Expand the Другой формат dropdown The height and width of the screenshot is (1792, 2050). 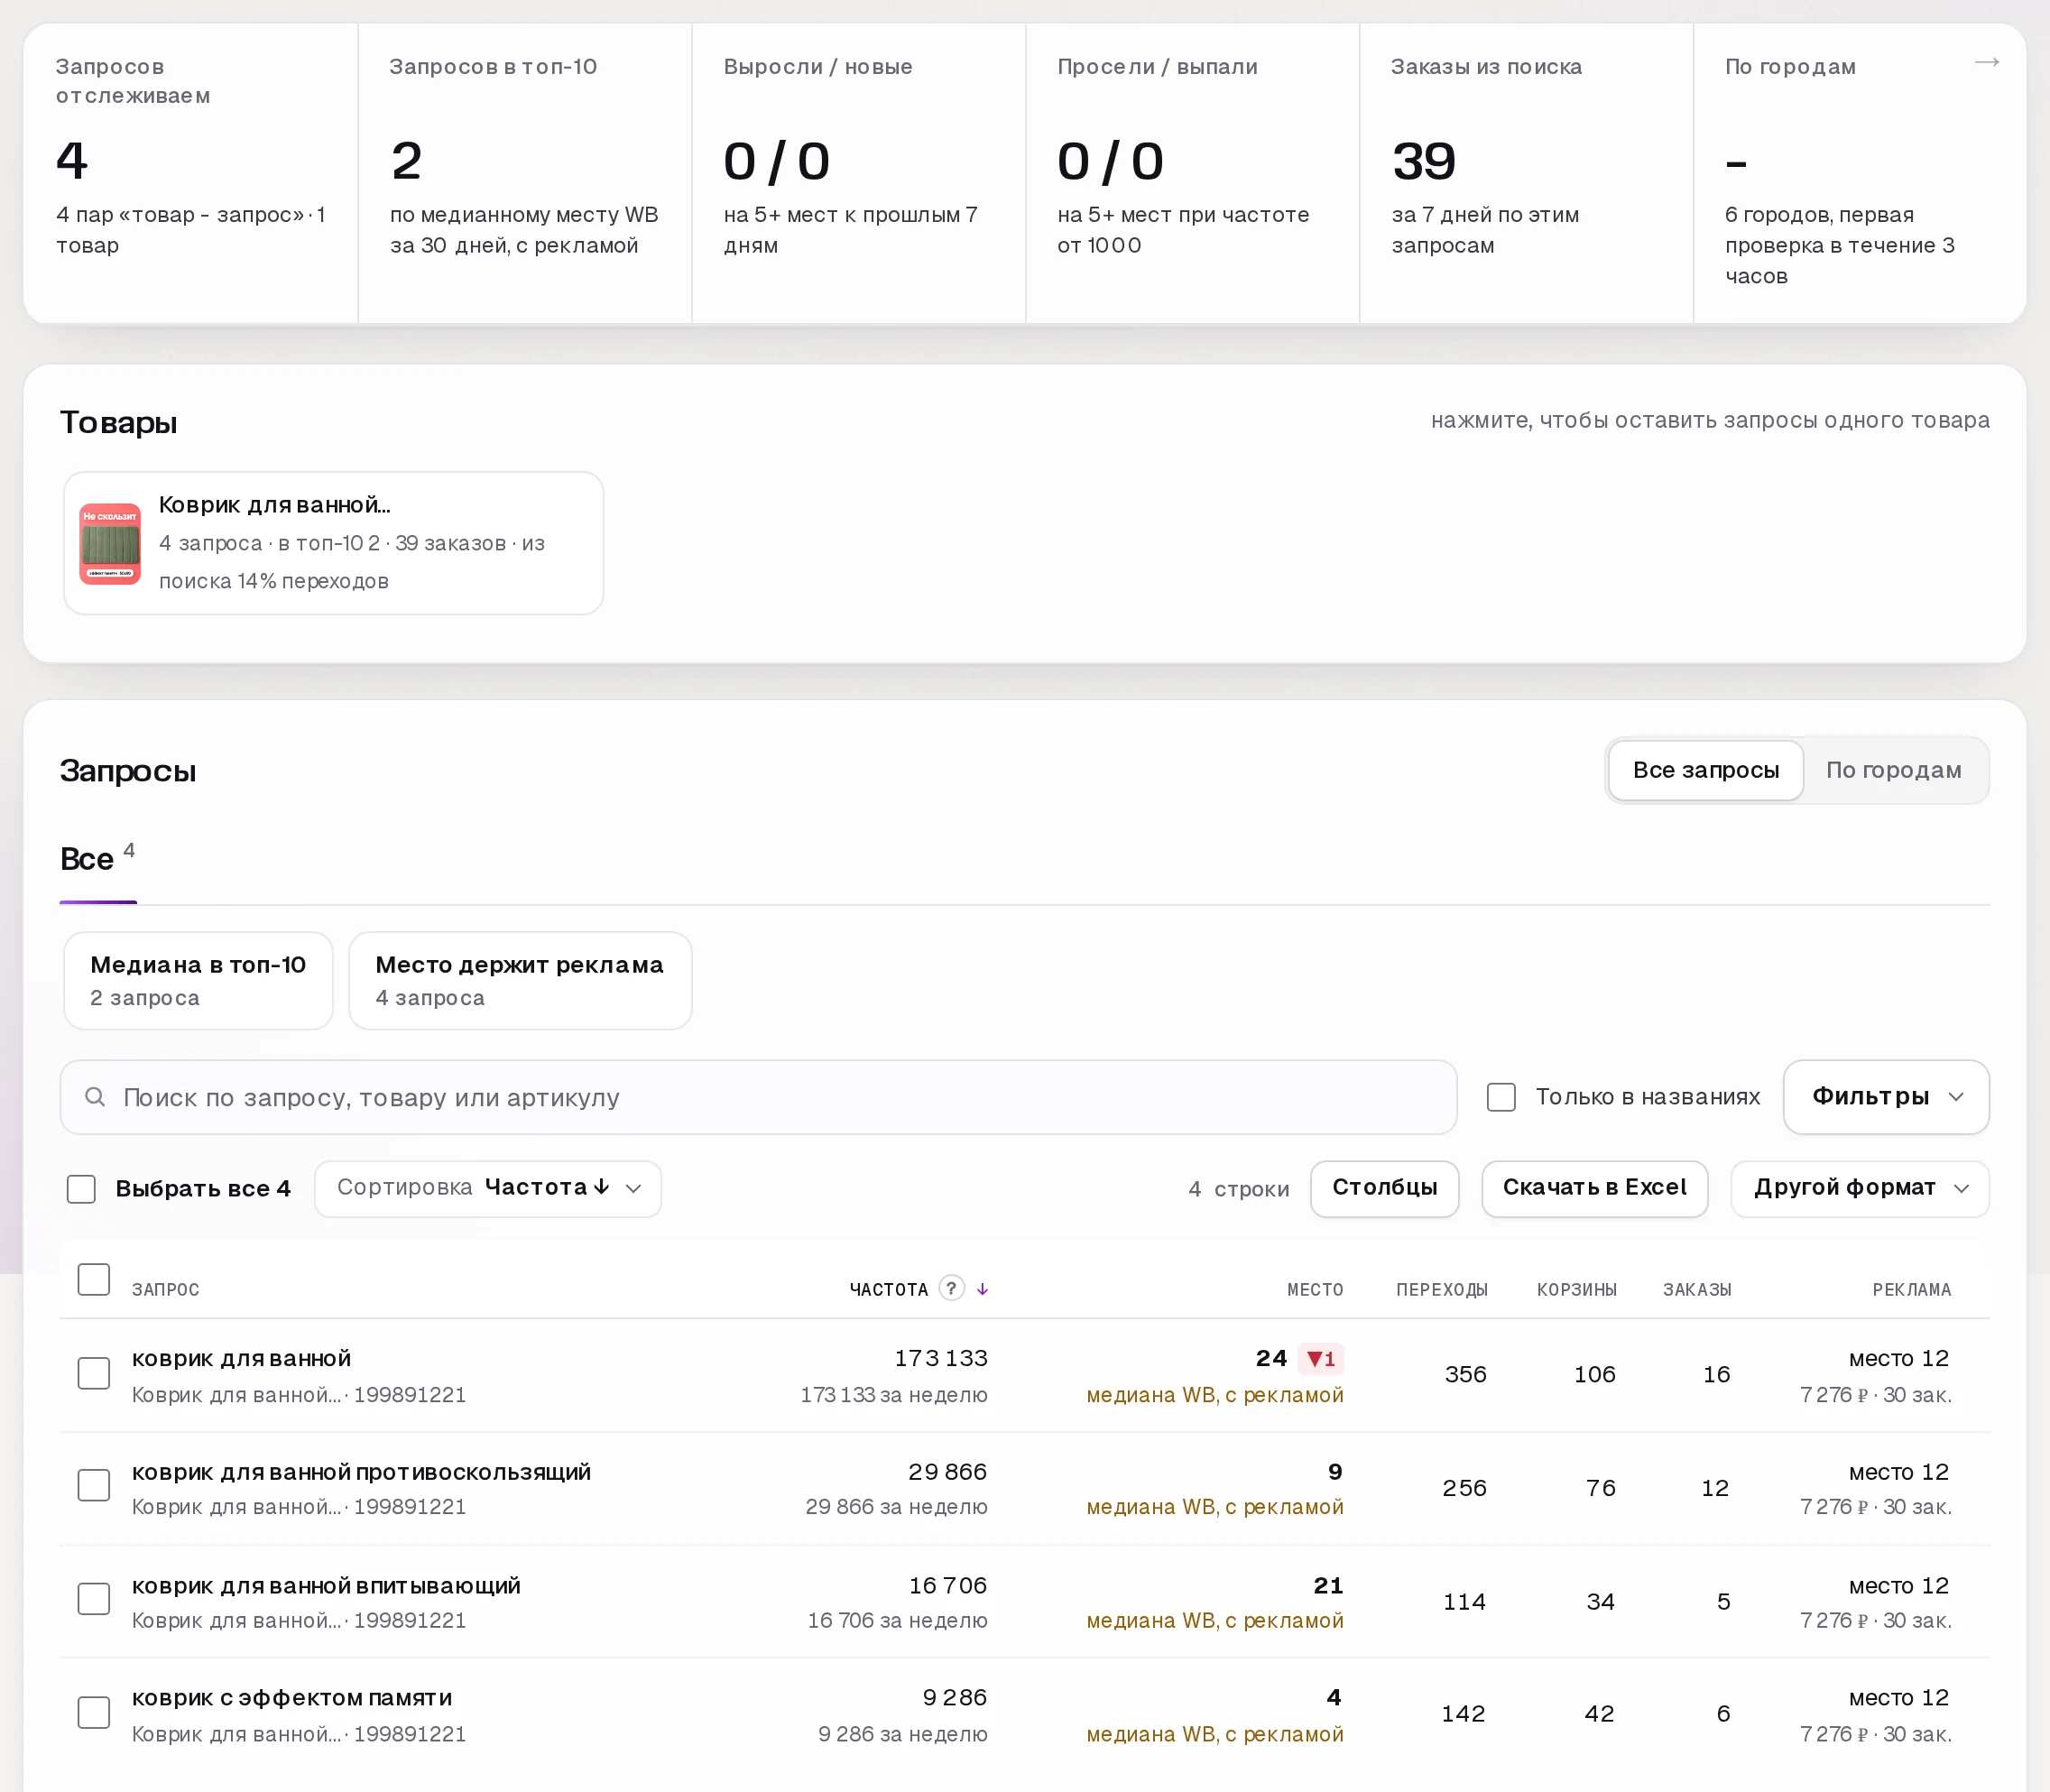tap(1860, 1188)
